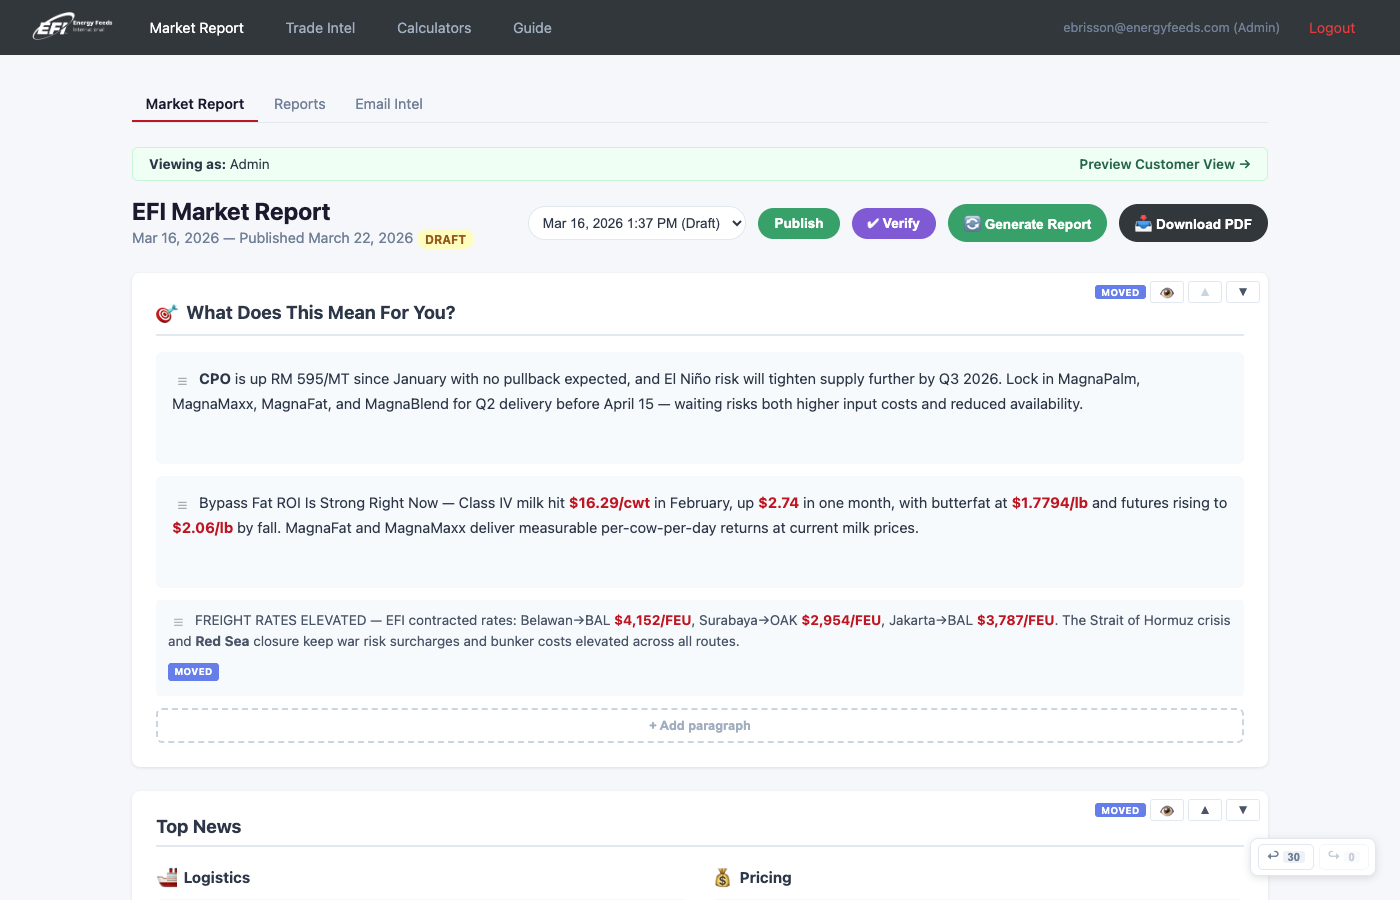Viewport: 1400px width, 900px height.
Task: Open the Trade Intel menu
Action: pyautogui.click(x=320, y=27)
